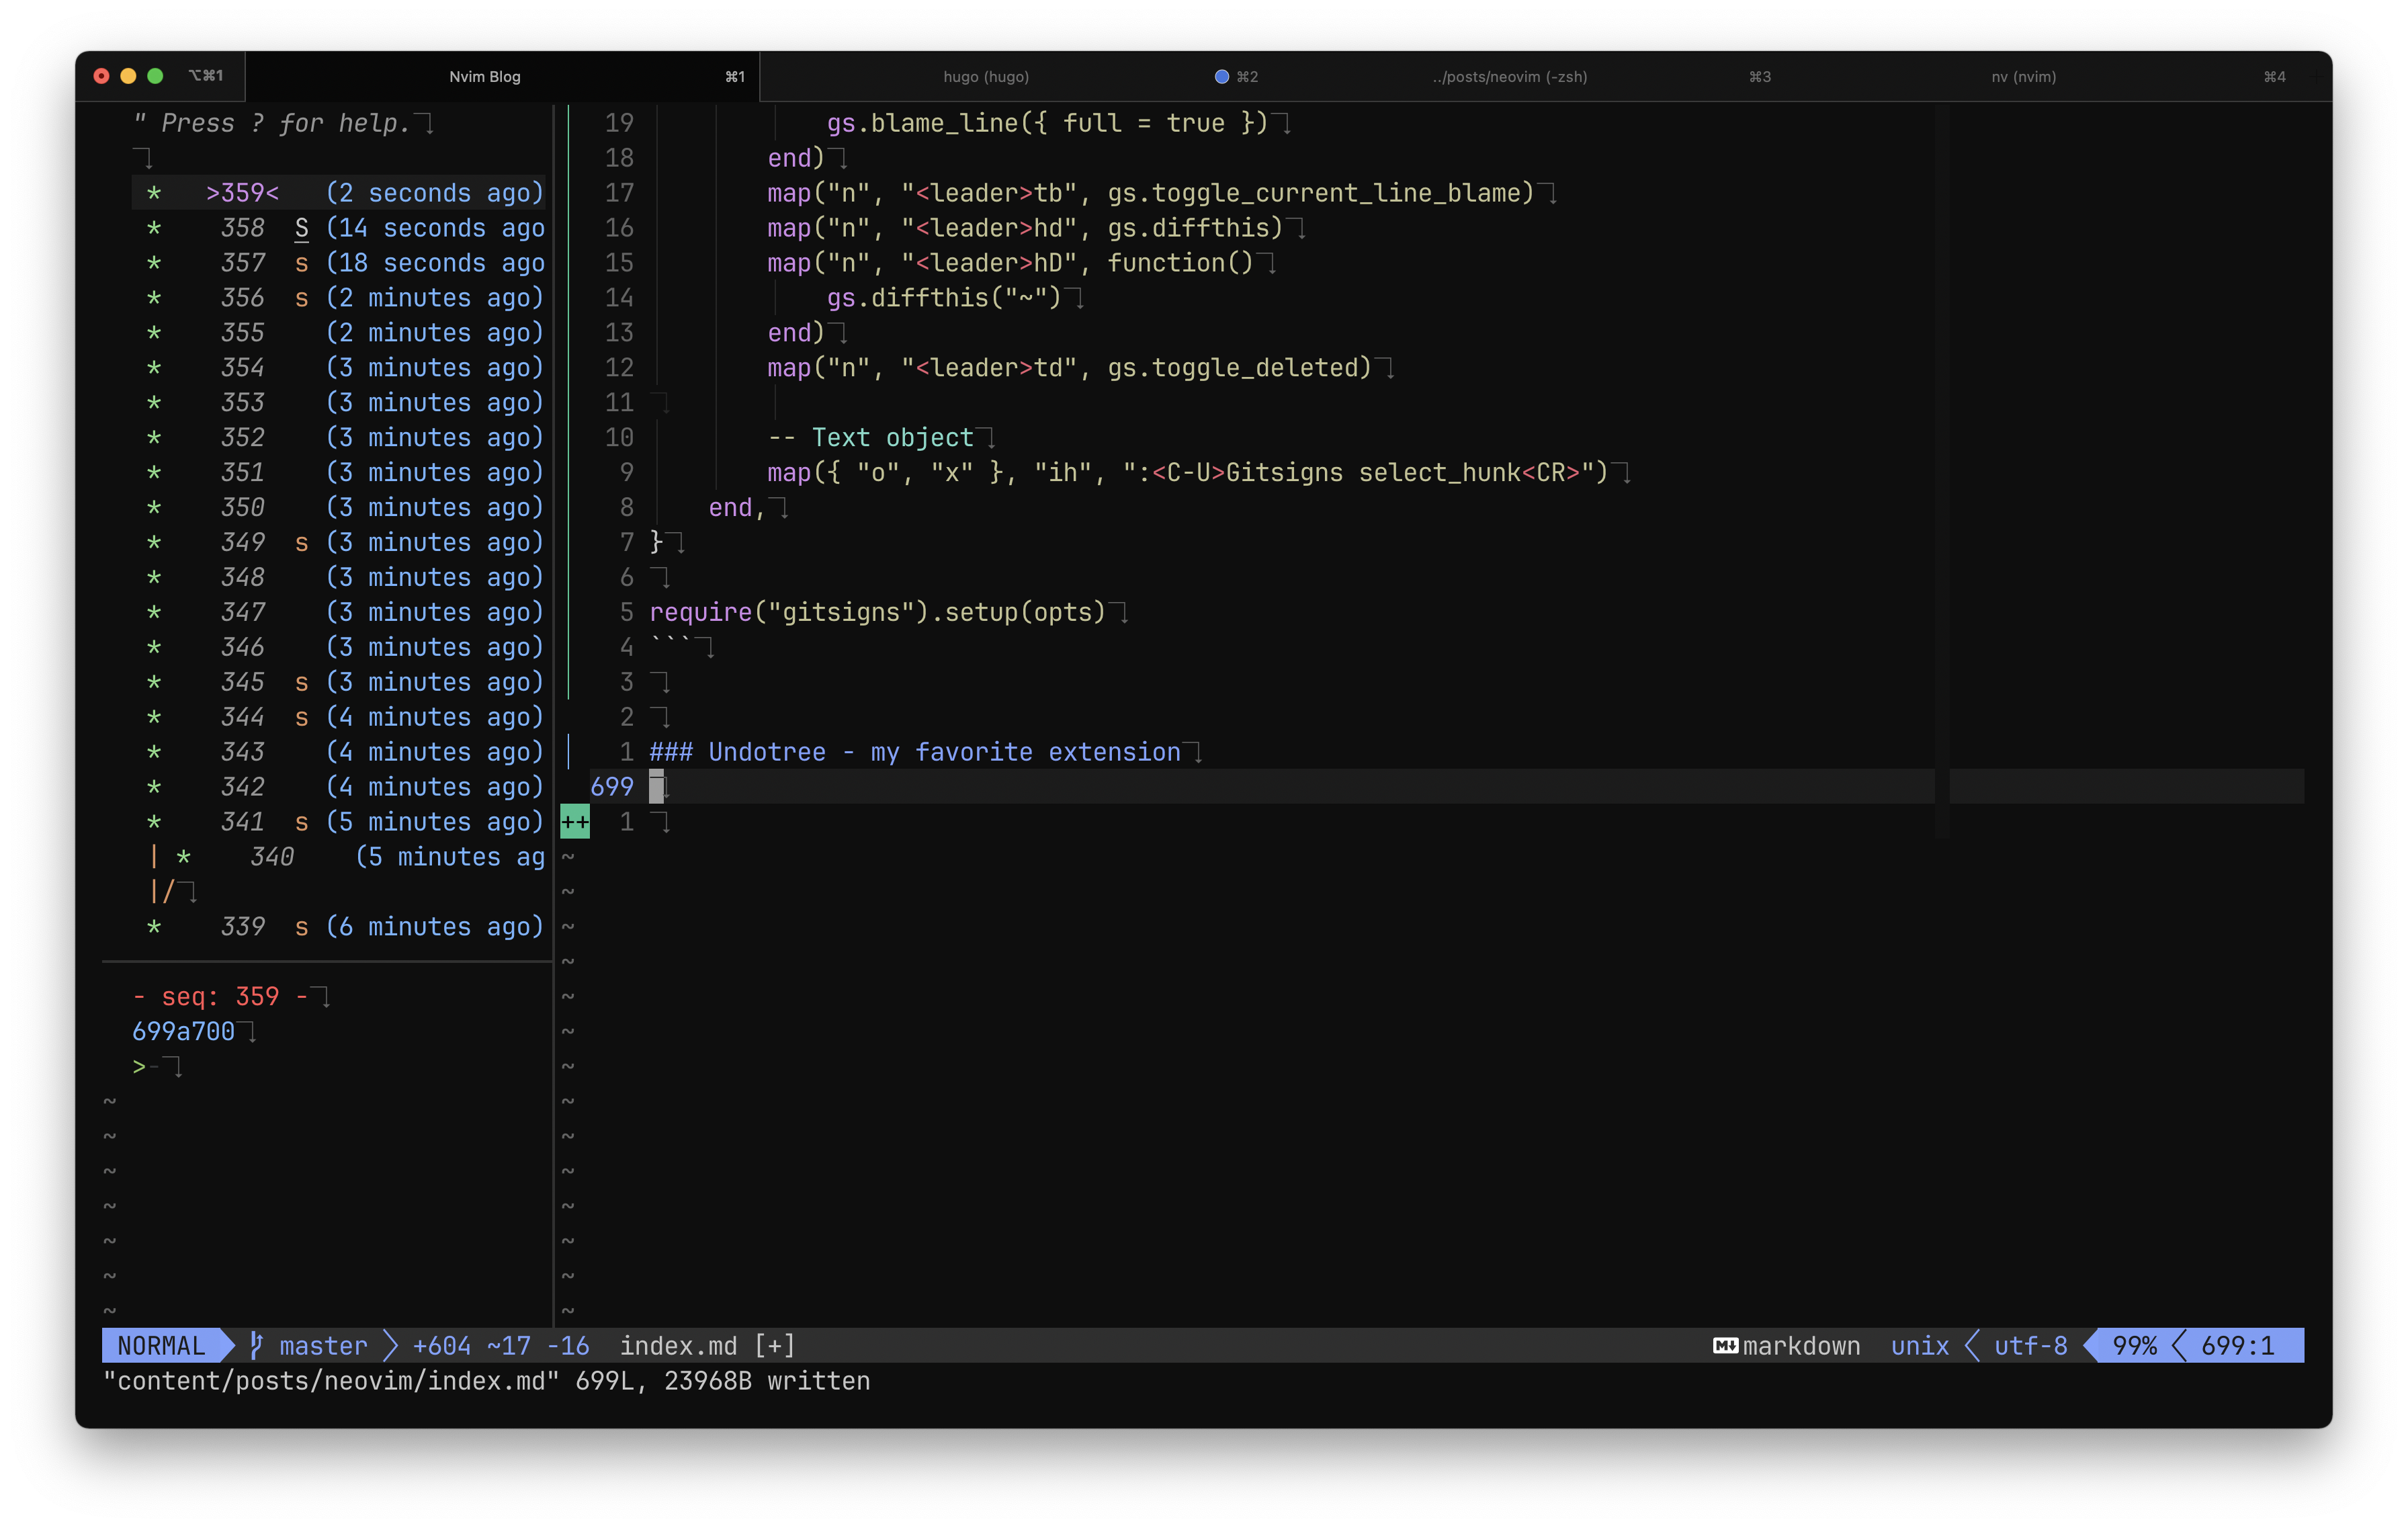This screenshot has height=1528, width=2408.
Task: Click the 'Press ? for help.' hint
Action: point(272,123)
